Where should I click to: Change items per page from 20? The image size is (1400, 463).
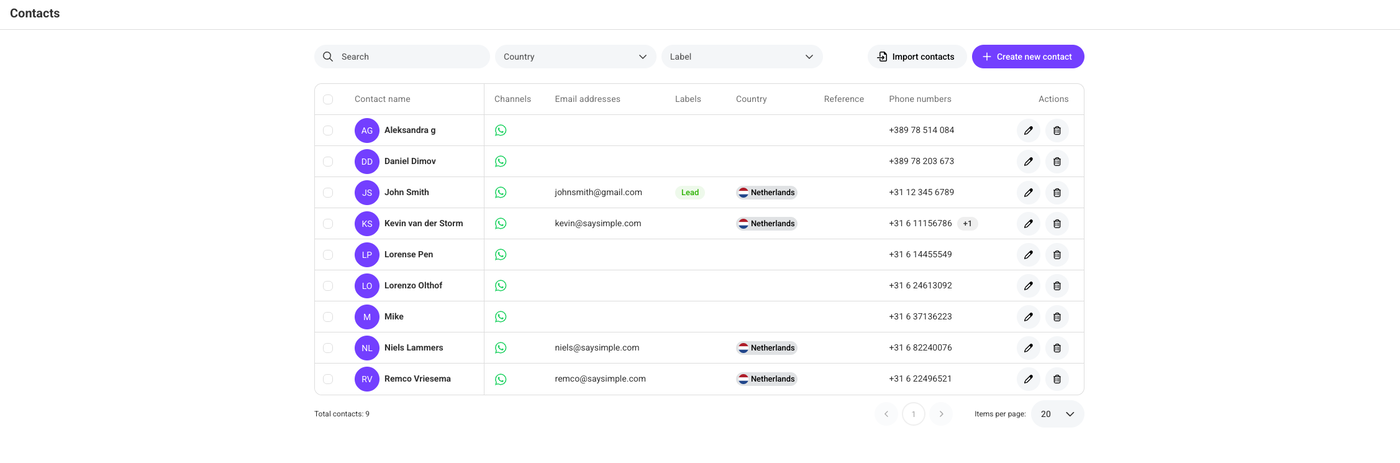click(1058, 414)
